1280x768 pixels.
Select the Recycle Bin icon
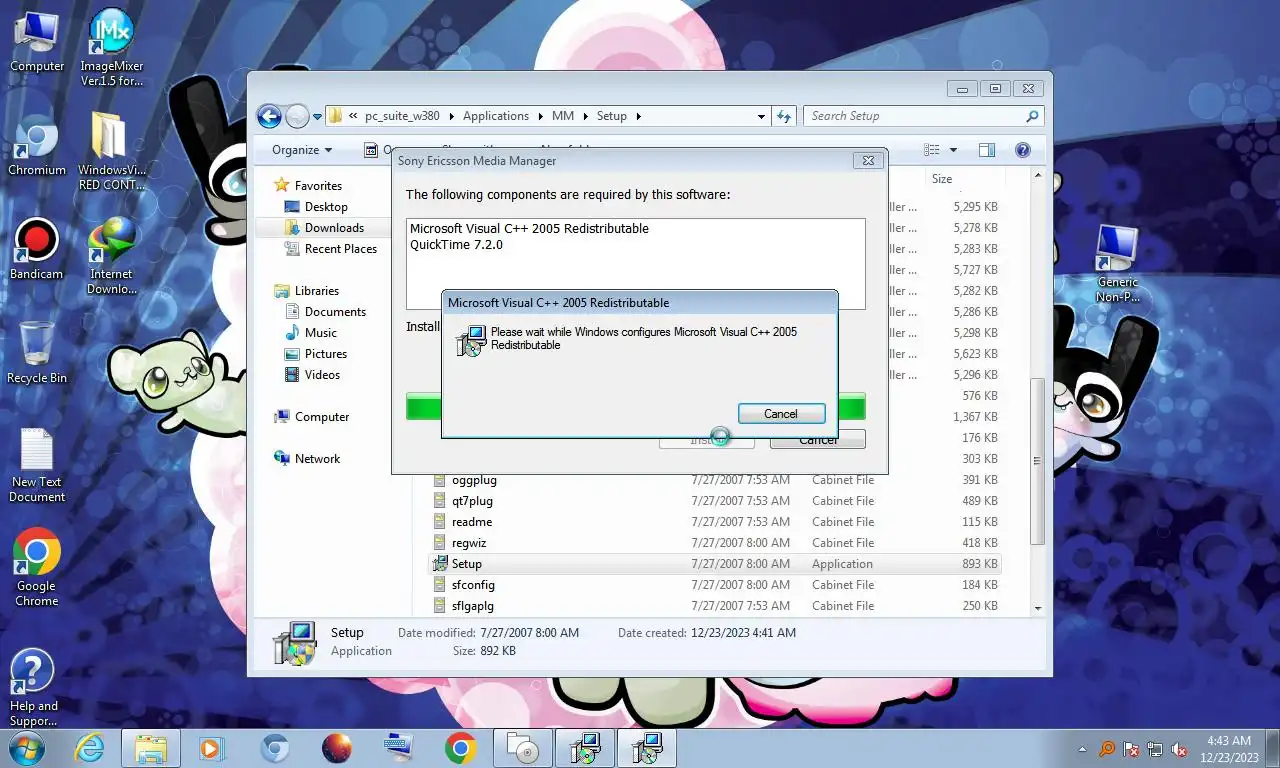(37, 353)
